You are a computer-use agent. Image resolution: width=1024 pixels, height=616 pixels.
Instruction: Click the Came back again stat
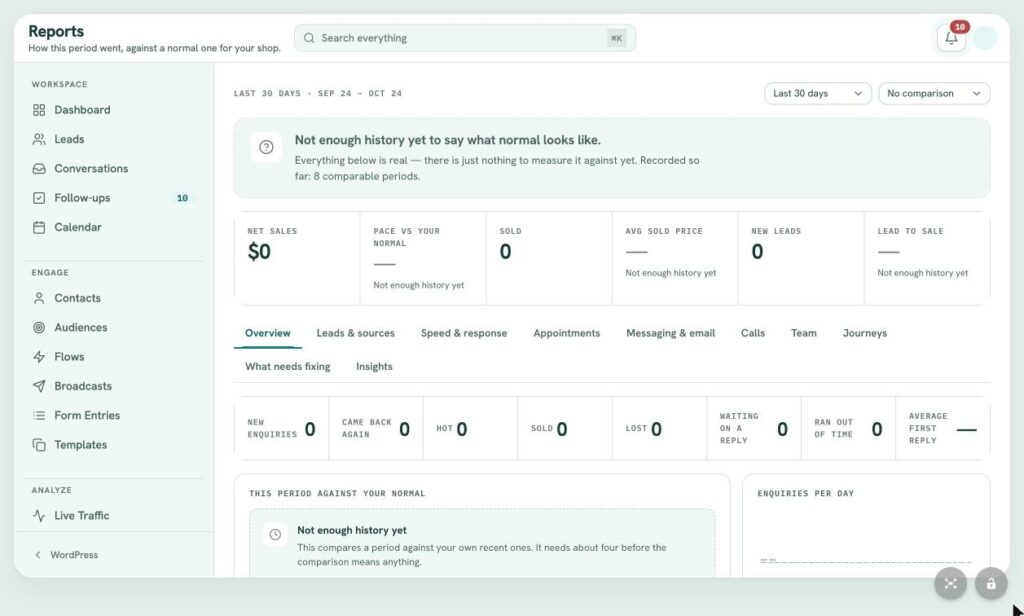click(x=376, y=429)
